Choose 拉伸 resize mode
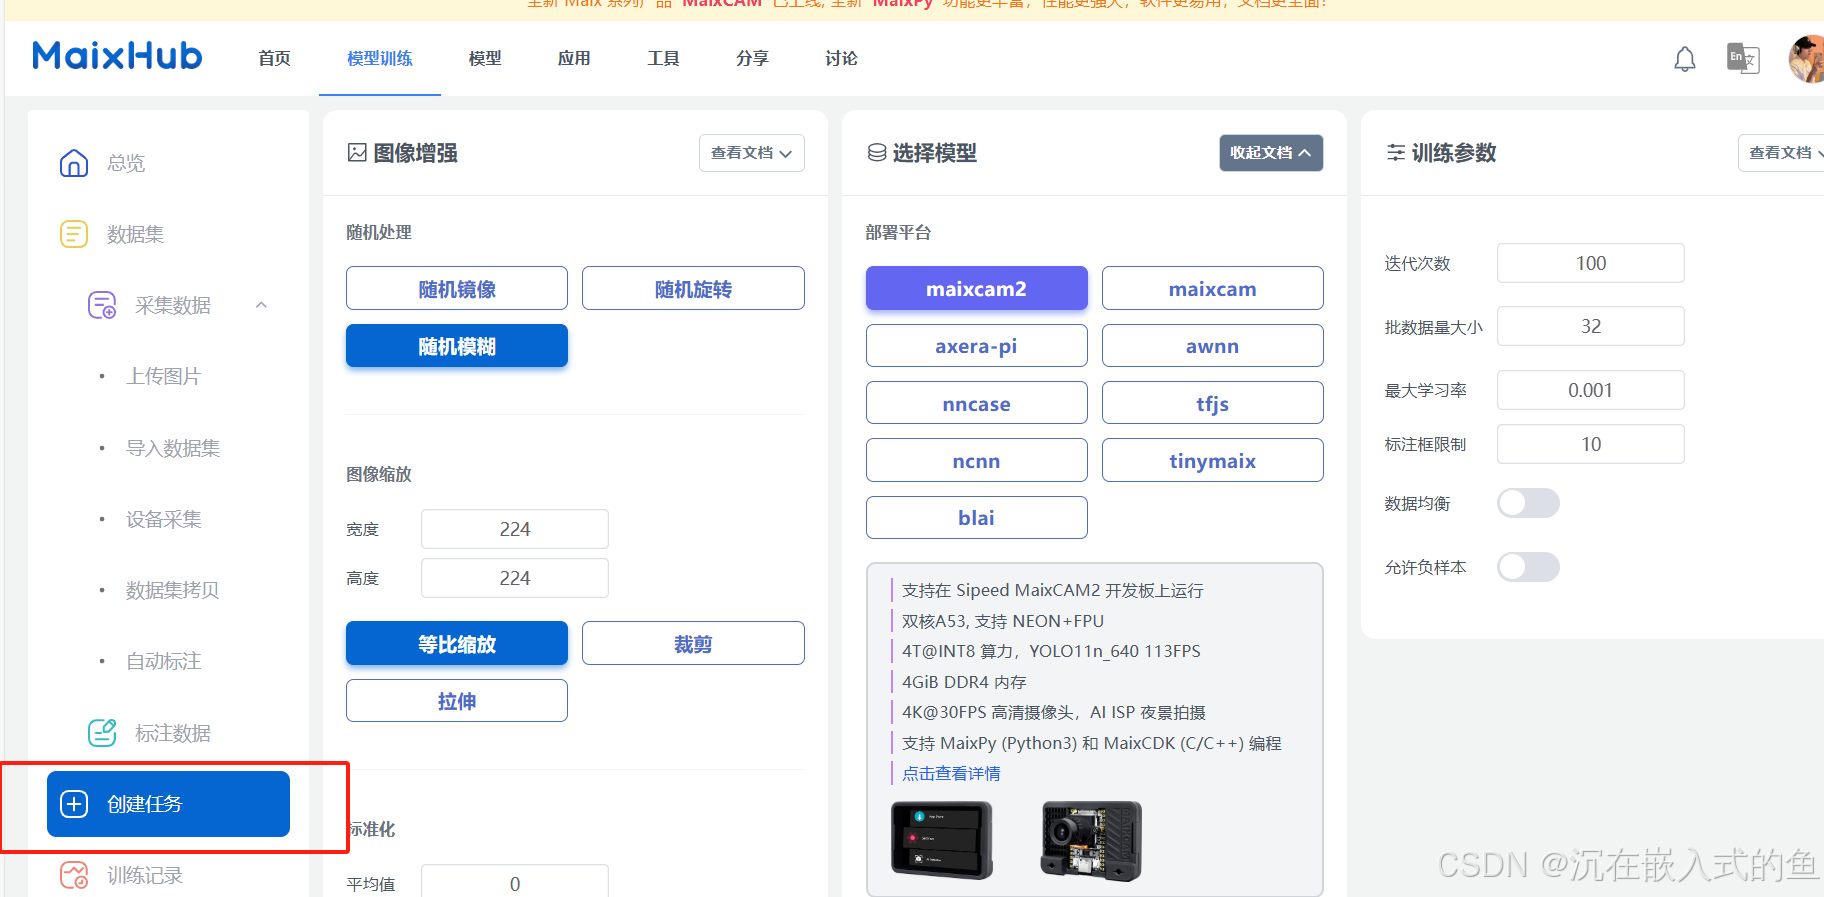Viewport: 1824px width, 897px height. point(457,700)
